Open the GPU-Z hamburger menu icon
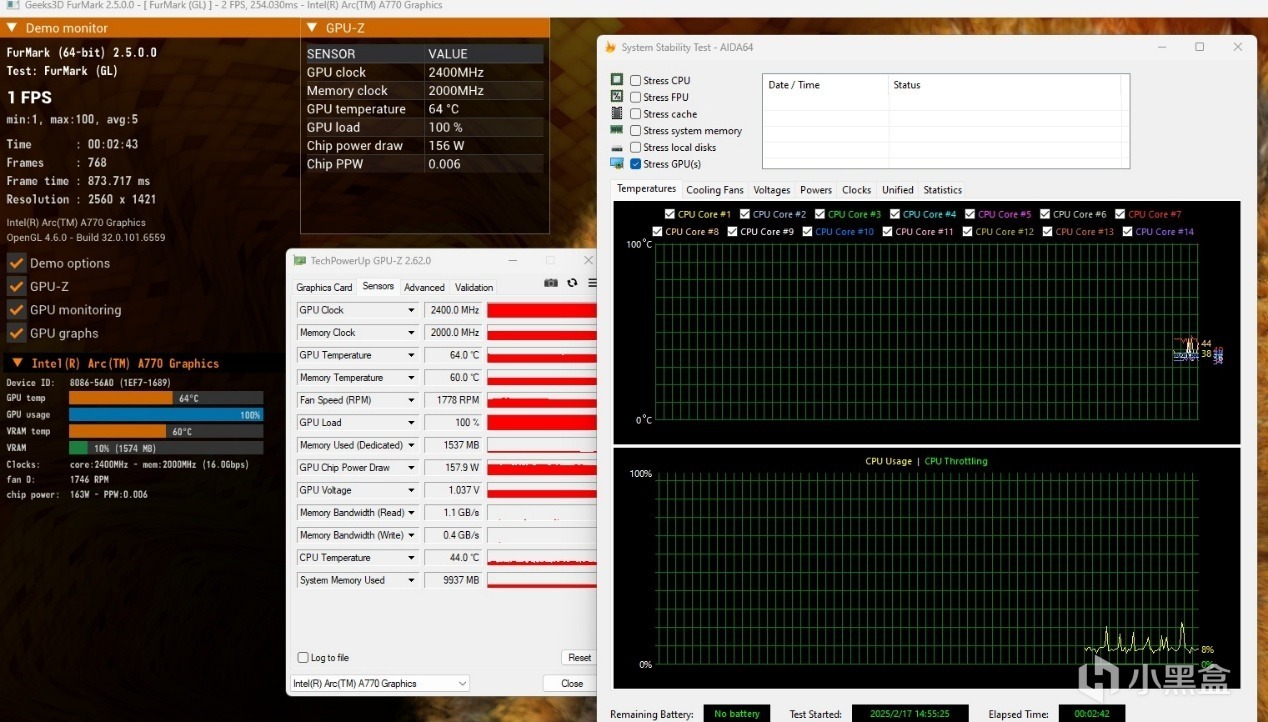 (x=592, y=283)
